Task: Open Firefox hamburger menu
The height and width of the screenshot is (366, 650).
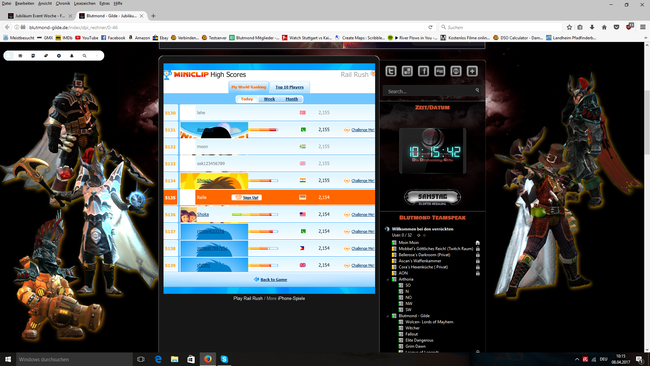Action: coord(643,27)
